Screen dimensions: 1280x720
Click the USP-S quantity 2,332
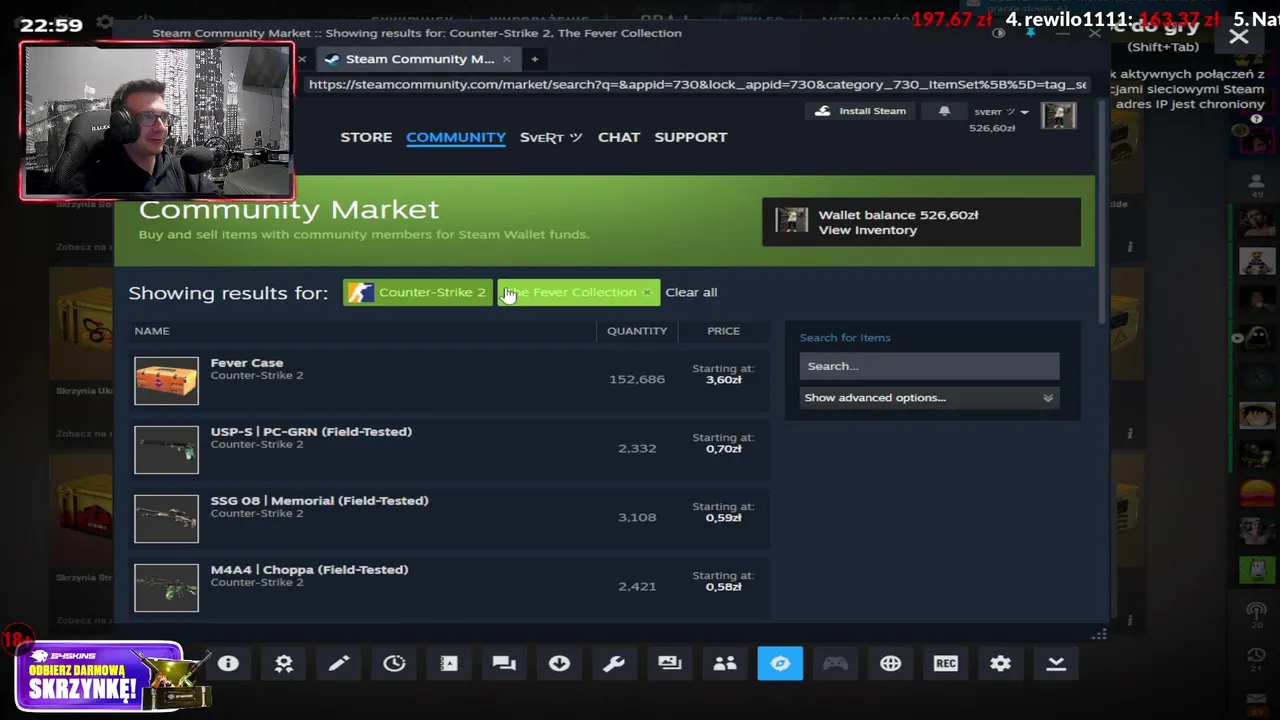[x=637, y=449]
